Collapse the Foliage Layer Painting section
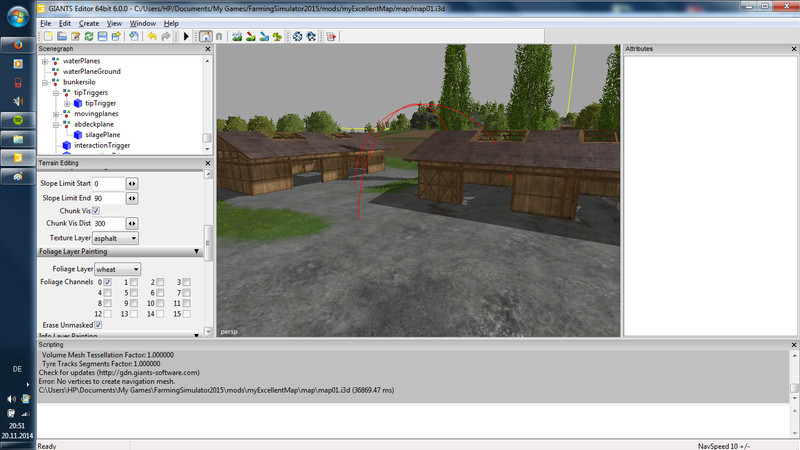 [196, 252]
